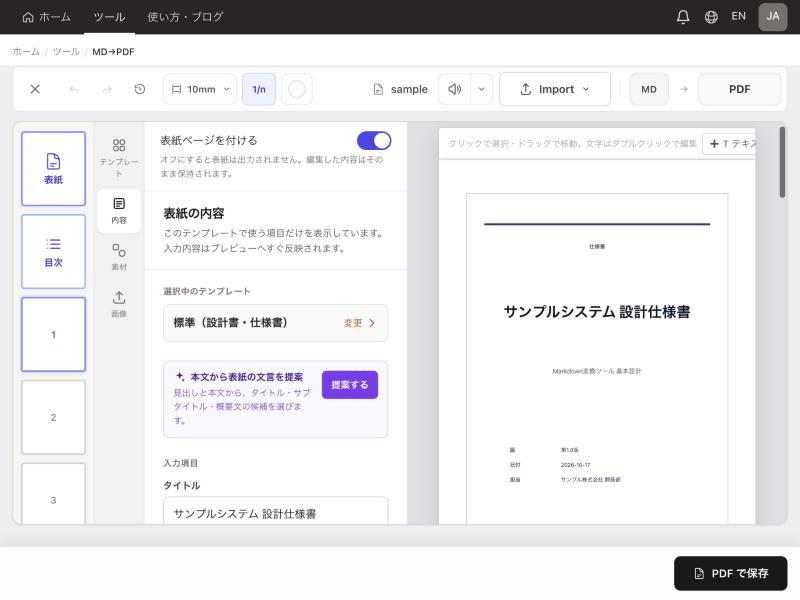The image size is (800, 600).
Task: Click サンプル株式会社 text in preview
Action: [x=590, y=480]
